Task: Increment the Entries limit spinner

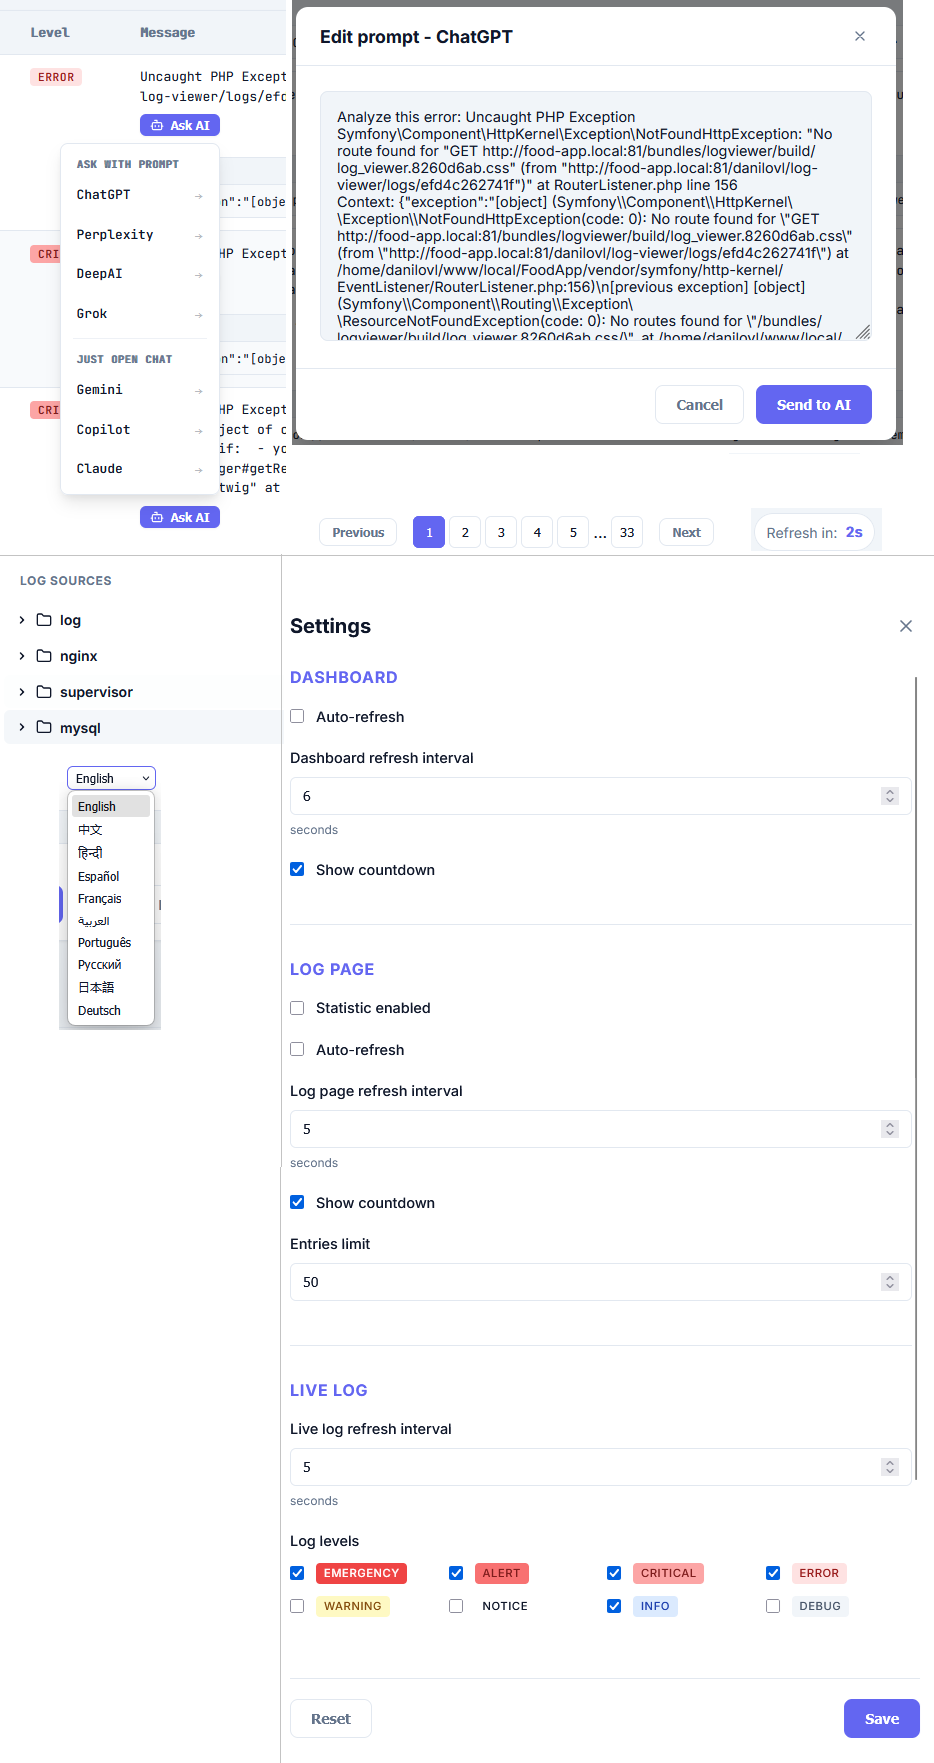Action: (x=890, y=1277)
